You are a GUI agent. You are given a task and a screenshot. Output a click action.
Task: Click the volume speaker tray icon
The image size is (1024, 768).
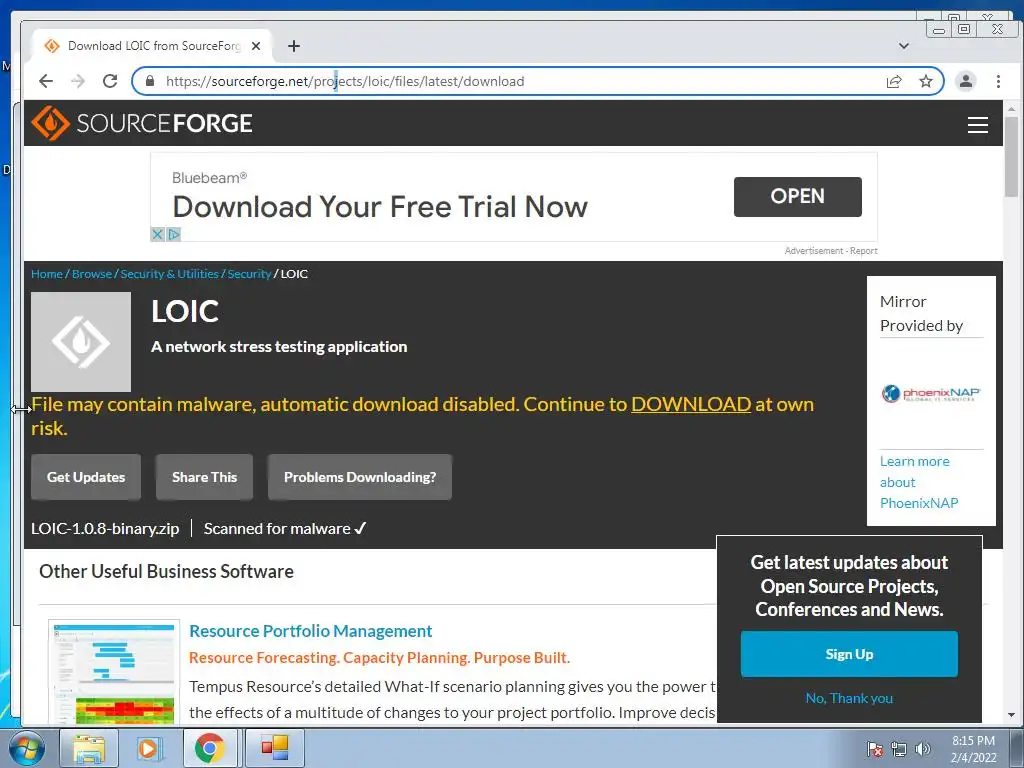922,749
